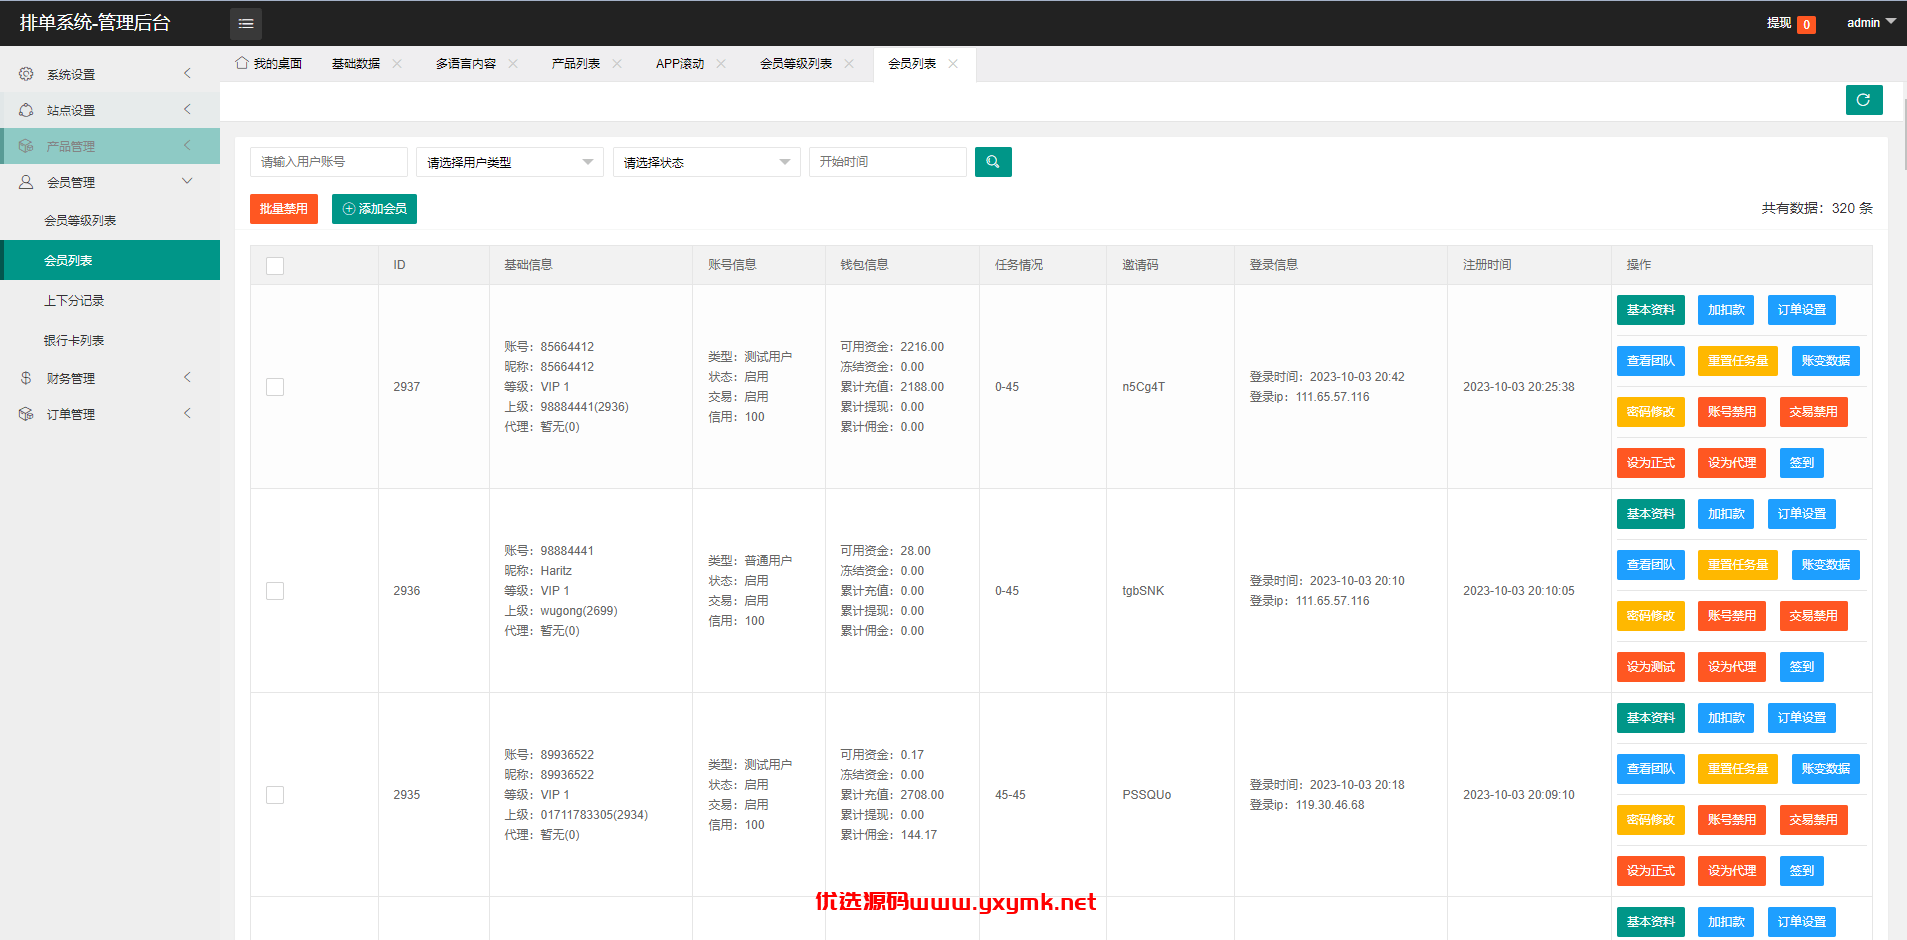
Task: Collapse the 会员管理 sidebar menu
Action: point(110,182)
